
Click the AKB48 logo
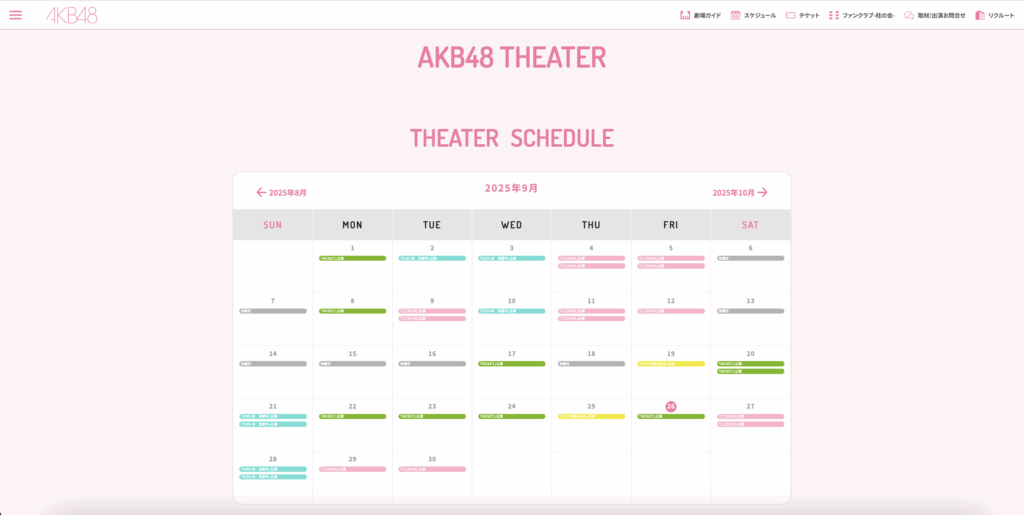[72, 15]
